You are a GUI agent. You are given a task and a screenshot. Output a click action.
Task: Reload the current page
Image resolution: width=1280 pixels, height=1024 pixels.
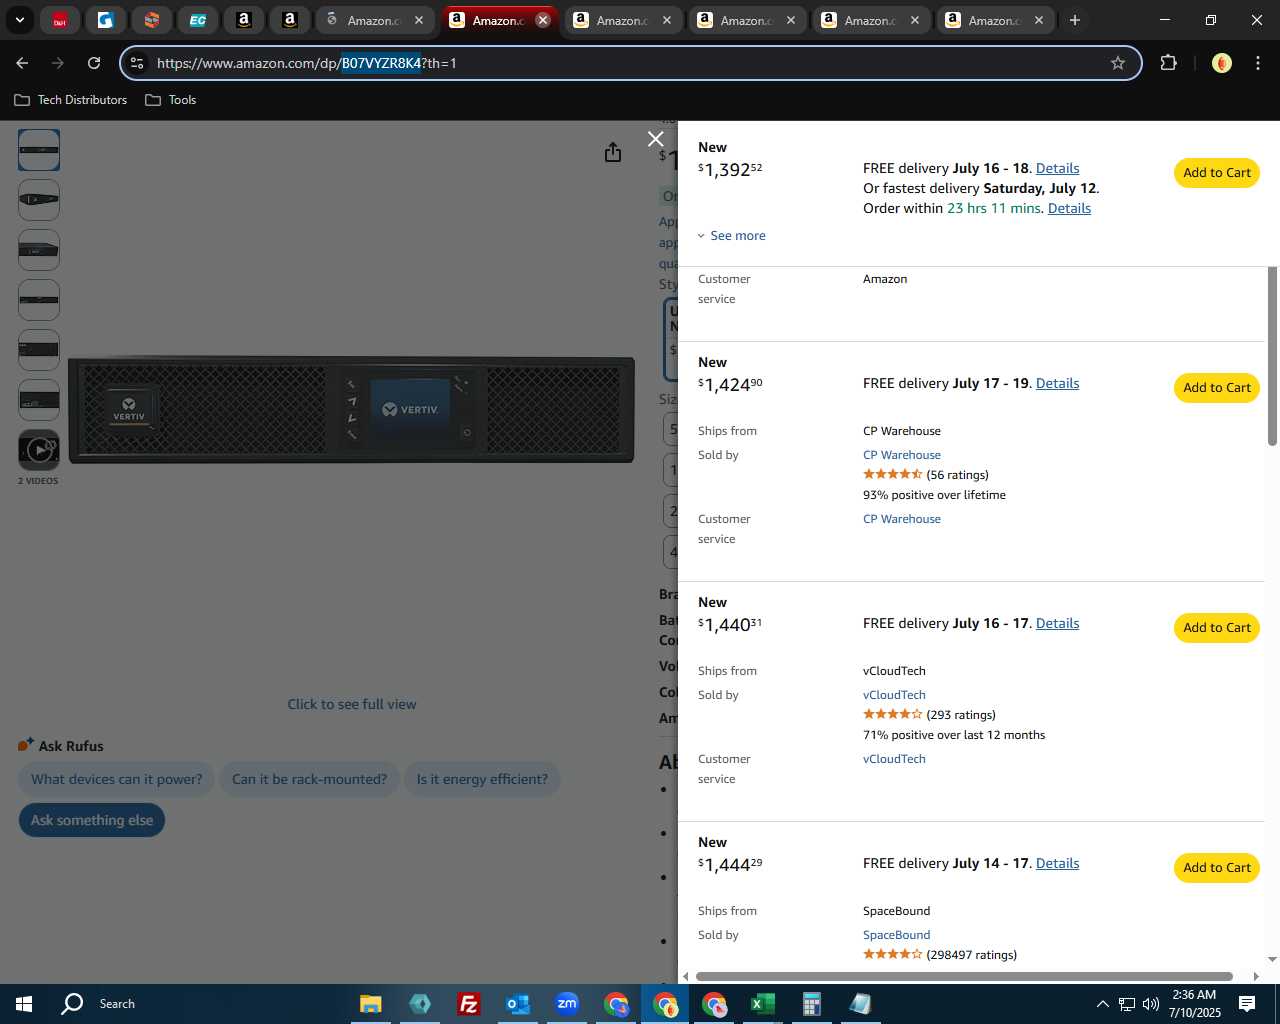(x=94, y=63)
